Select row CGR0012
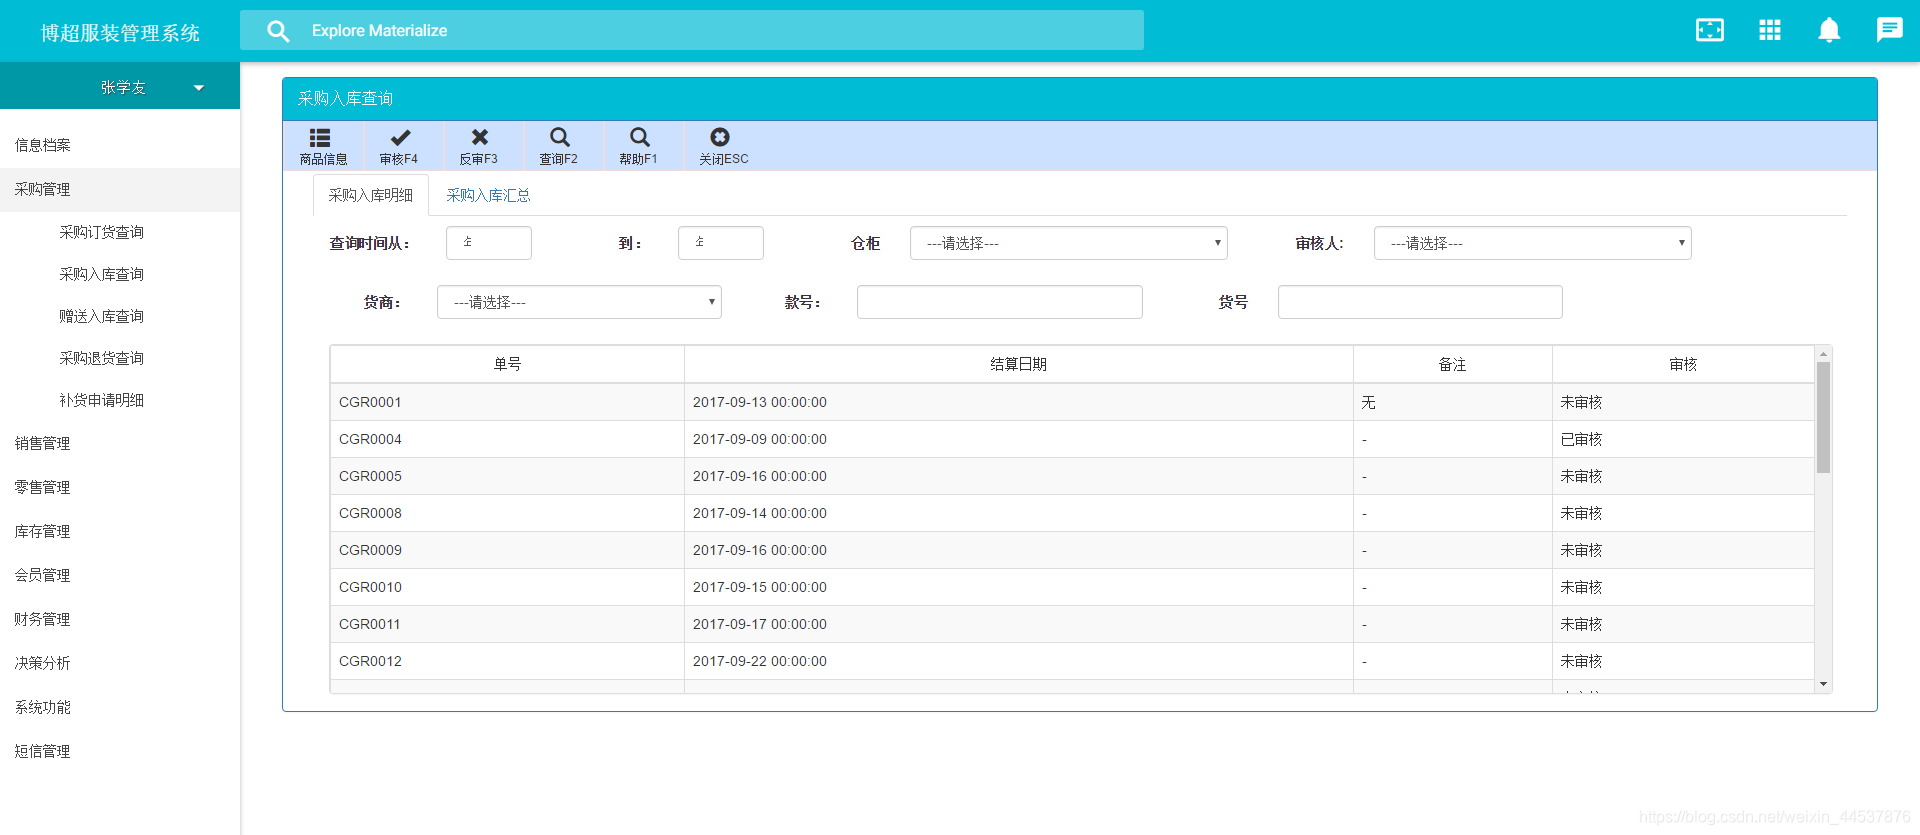The height and width of the screenshot is (835, 1920). [x=1072, y=661]
